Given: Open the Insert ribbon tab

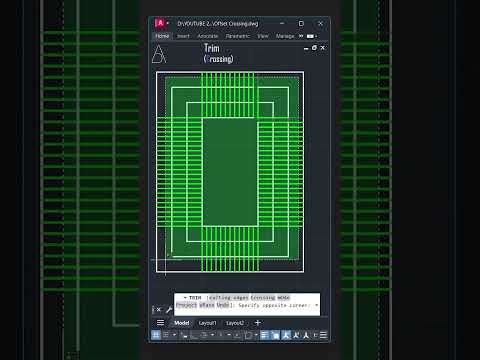Looking at the screenshot, I should tap(183, 36).
